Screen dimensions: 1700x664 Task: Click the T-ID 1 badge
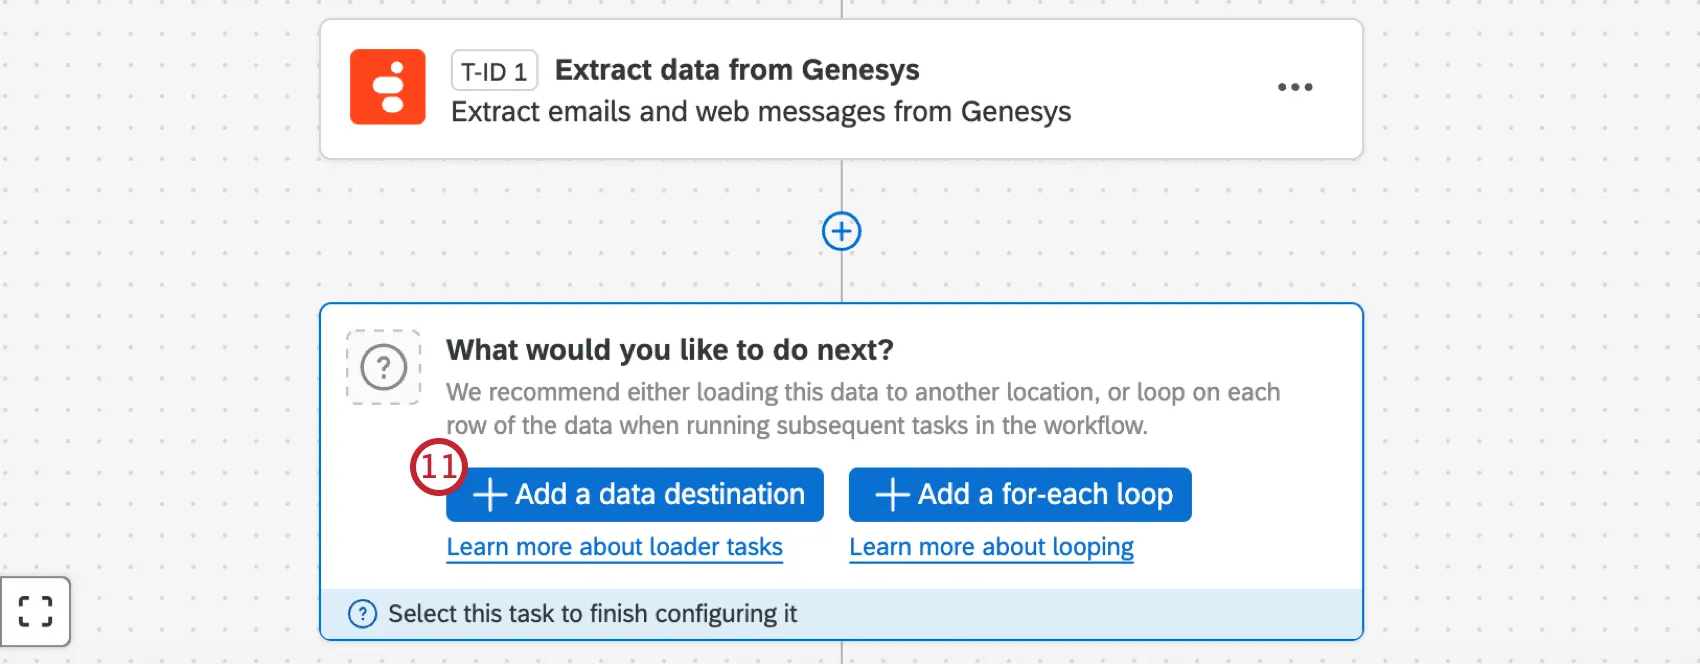click(x=494, y=70)
